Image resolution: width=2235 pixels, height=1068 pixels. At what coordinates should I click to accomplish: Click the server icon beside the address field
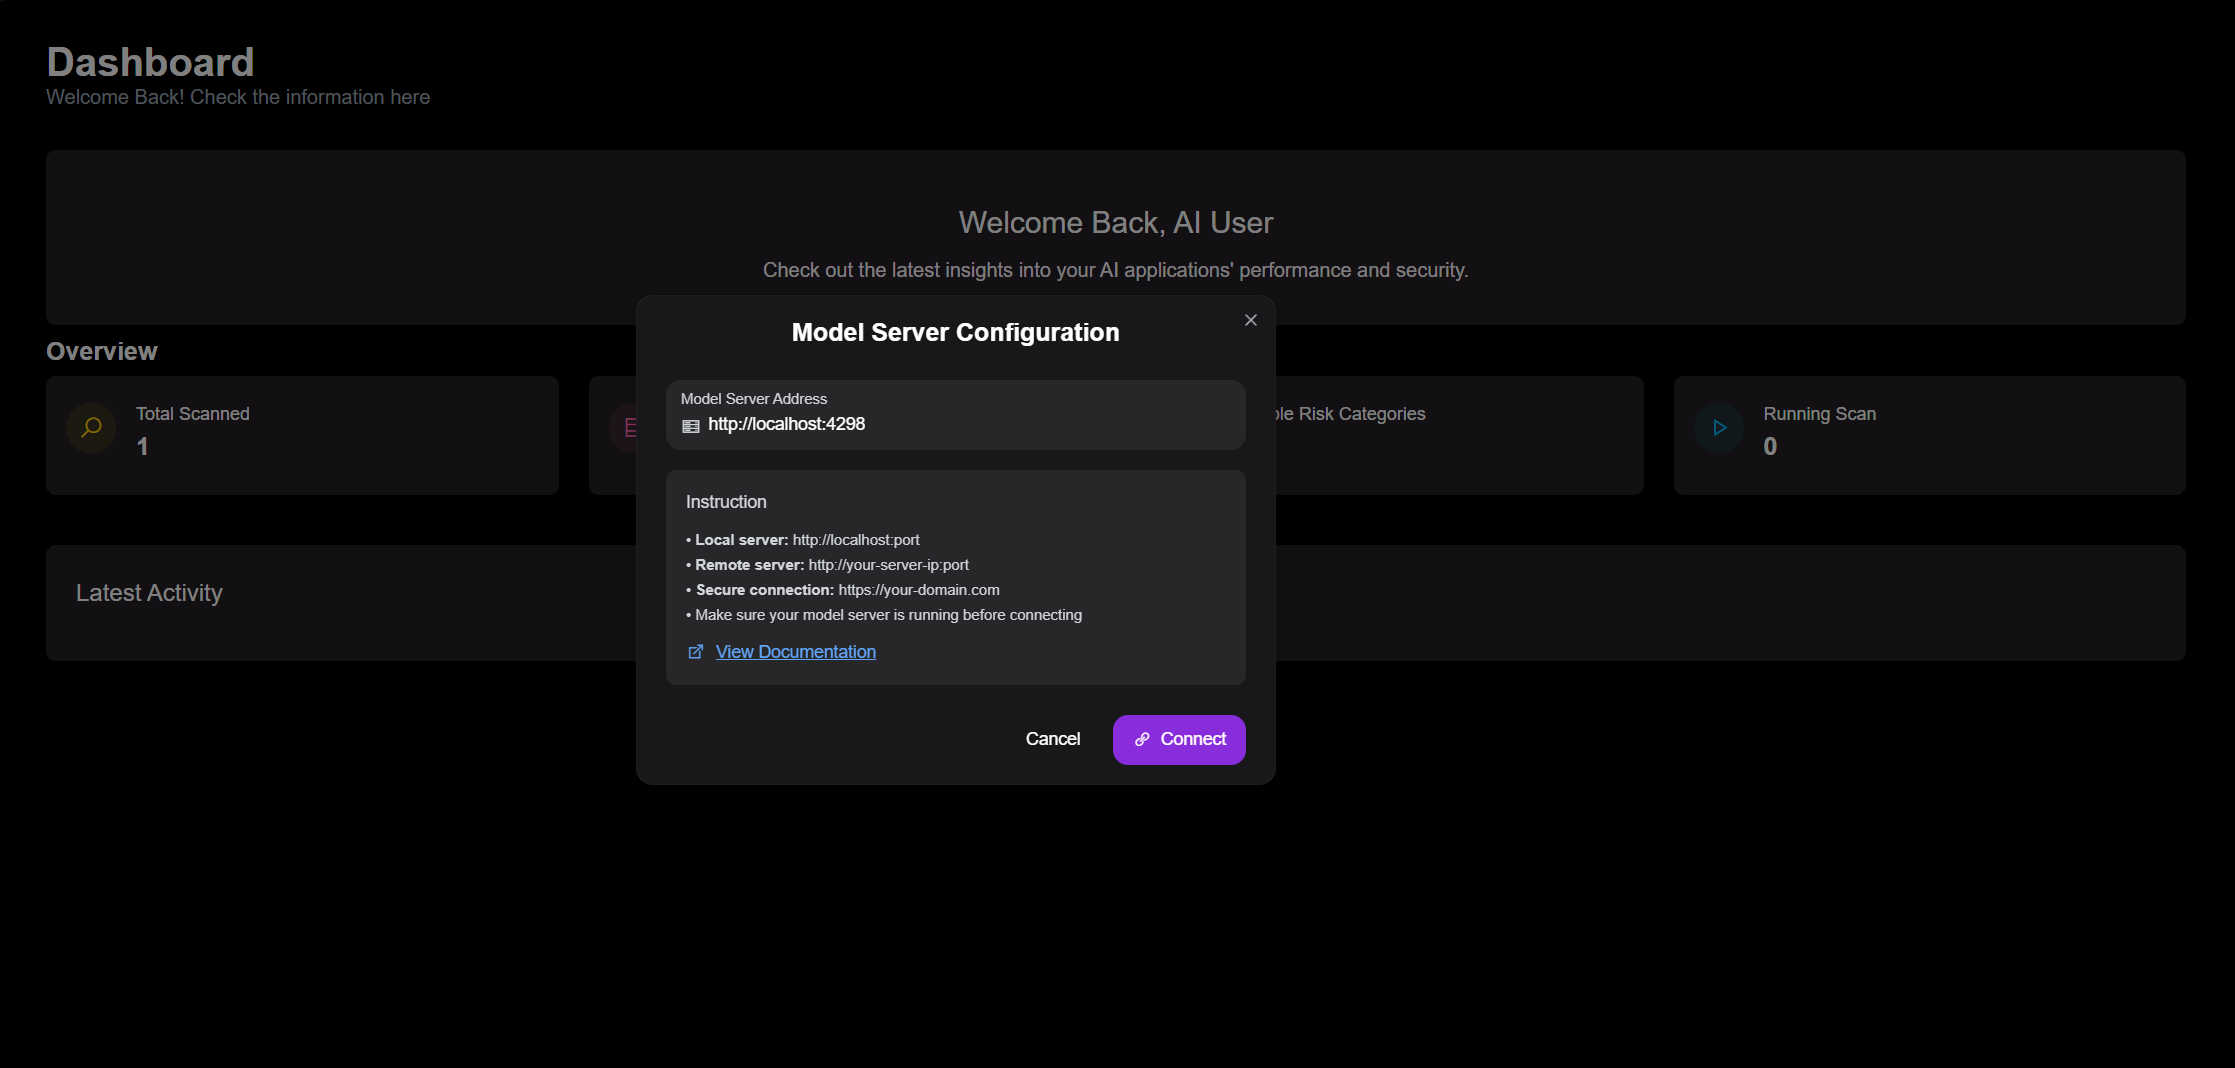[690, 425]
